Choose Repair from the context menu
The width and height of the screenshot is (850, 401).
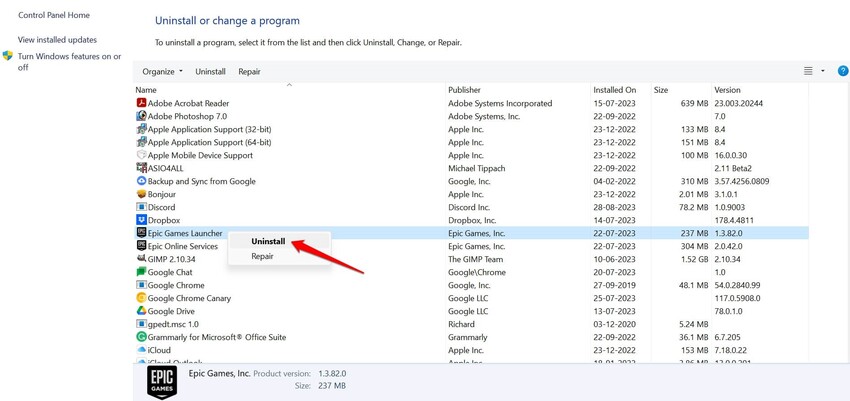click(262, 256)
